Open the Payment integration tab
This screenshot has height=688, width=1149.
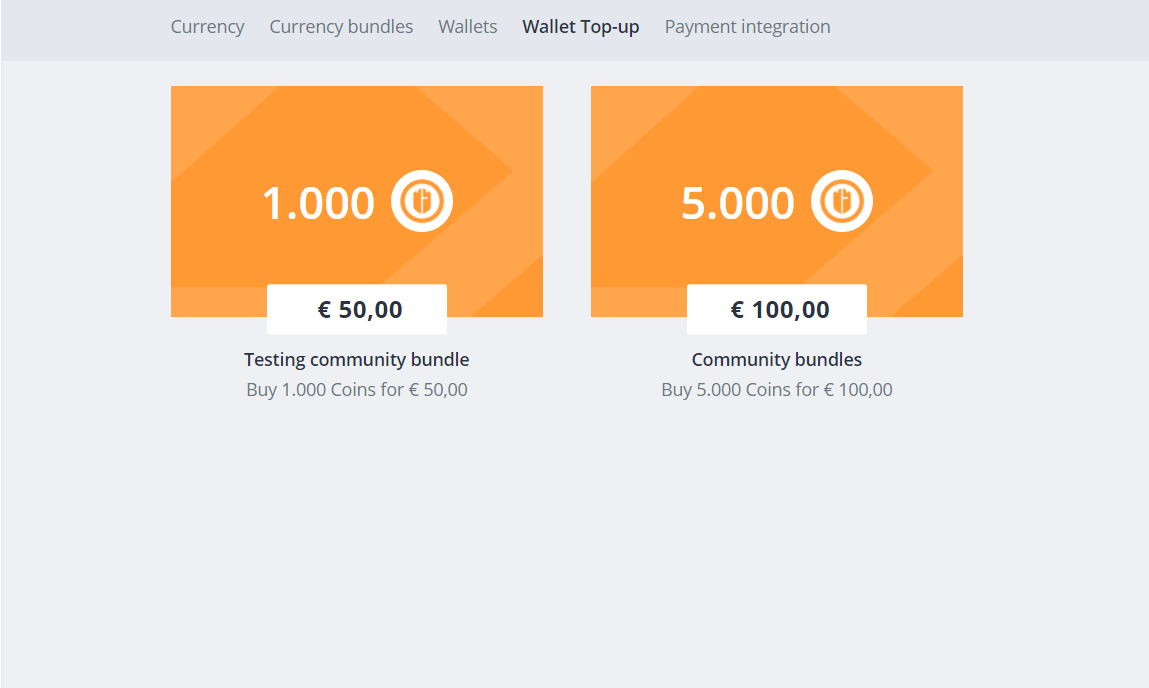tap(747, 27)
